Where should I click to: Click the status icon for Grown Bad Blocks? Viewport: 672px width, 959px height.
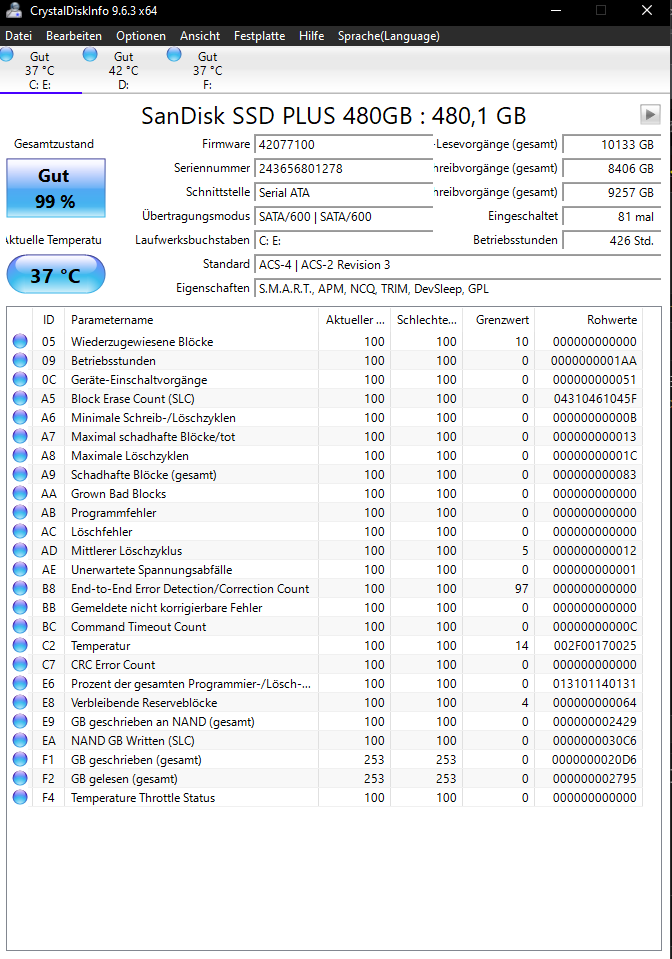pos(20,493)
